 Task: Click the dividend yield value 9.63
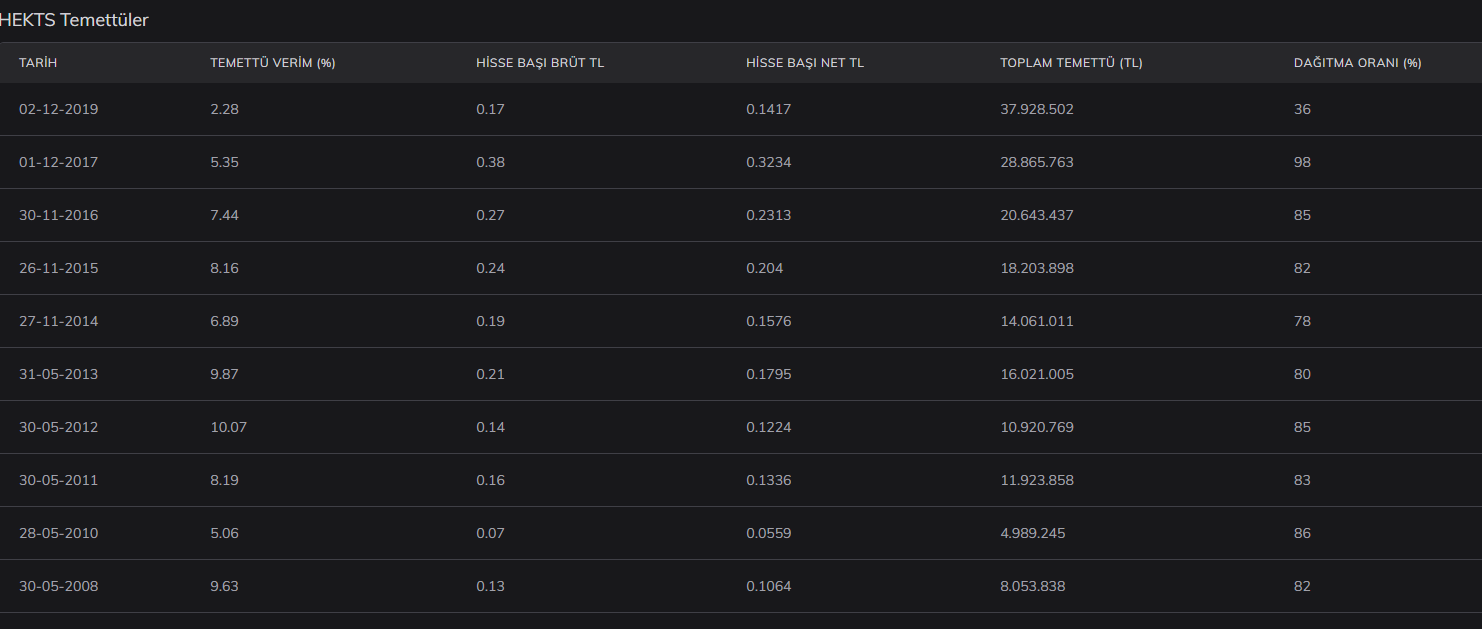pyautogui.click(x=224, y=586)
